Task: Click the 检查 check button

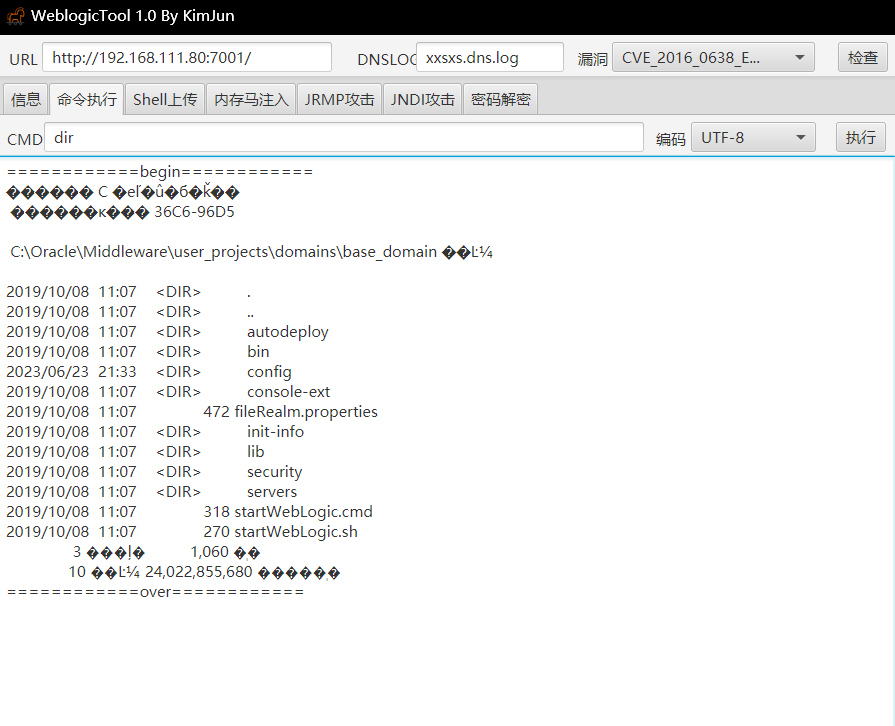Action: pyautogui.click(x=862, y=58)
